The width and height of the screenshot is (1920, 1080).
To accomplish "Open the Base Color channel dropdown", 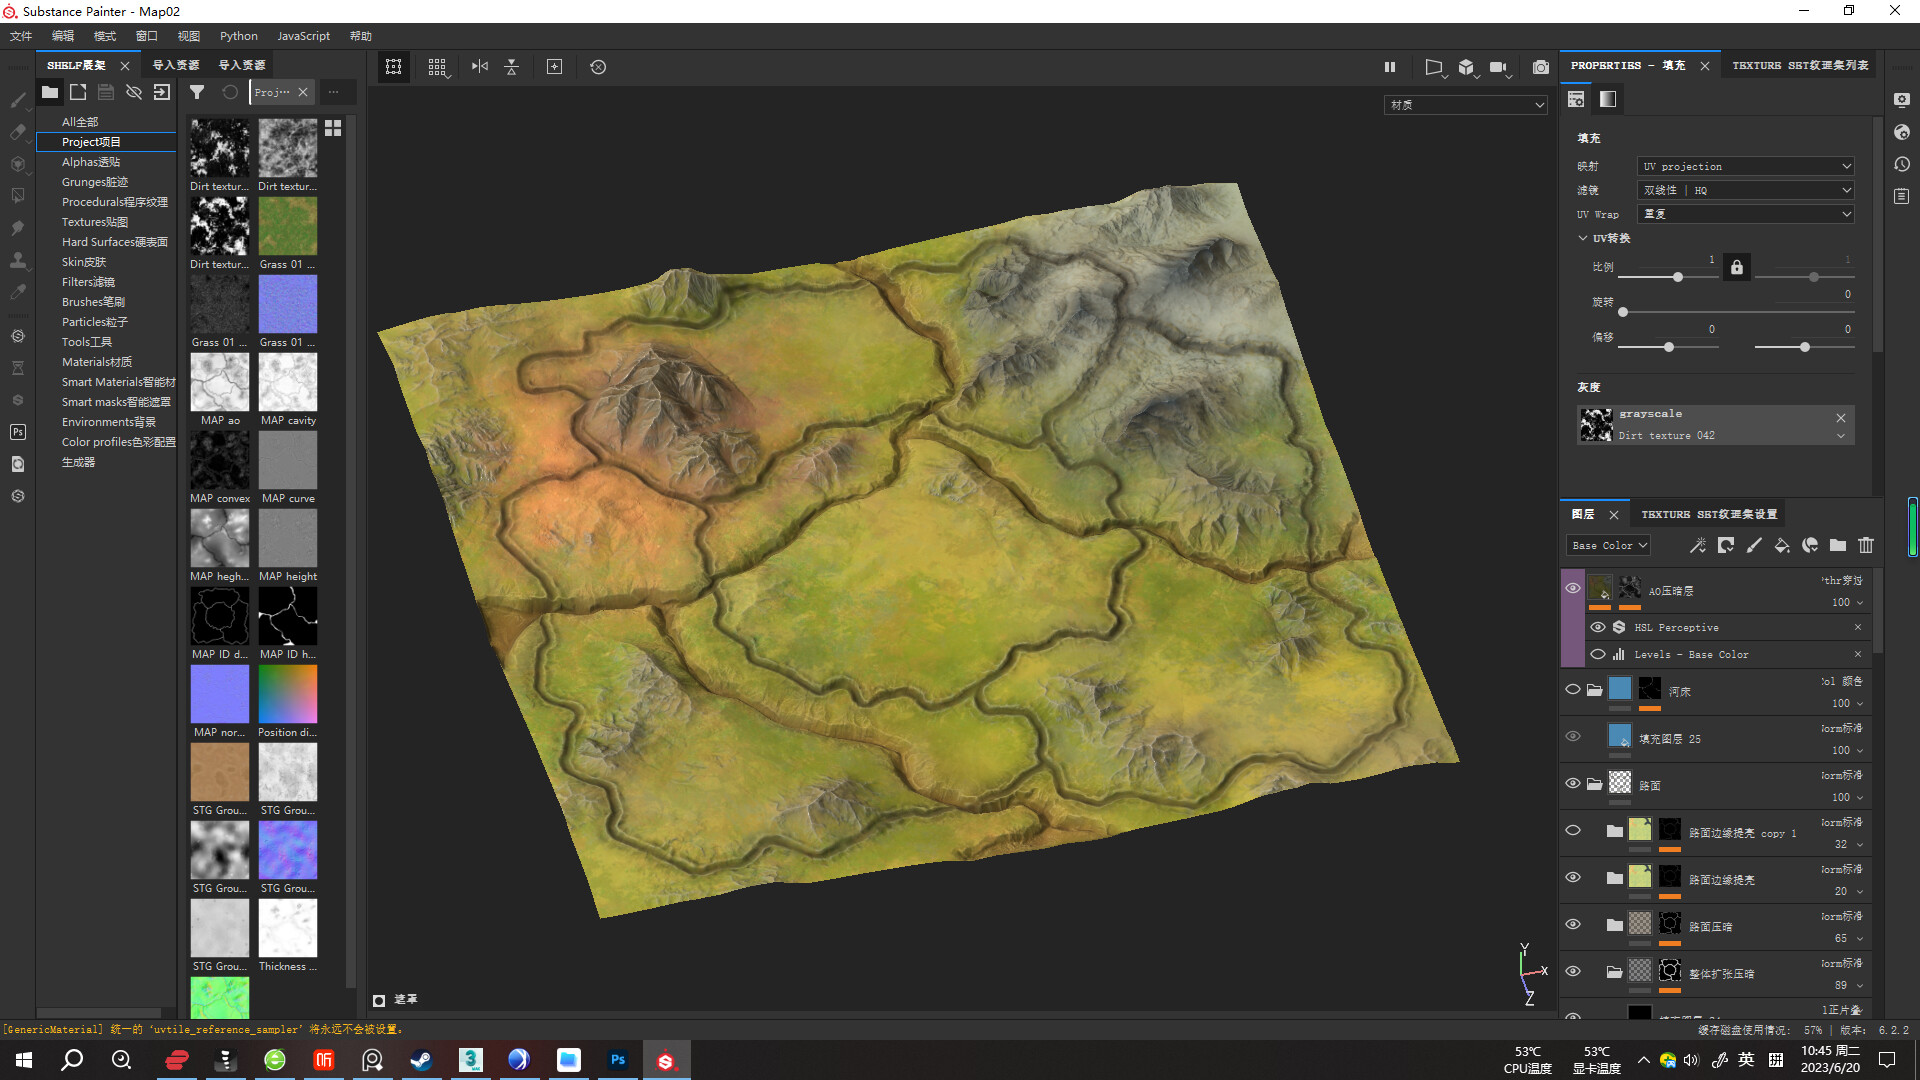I will [1608, 545].
